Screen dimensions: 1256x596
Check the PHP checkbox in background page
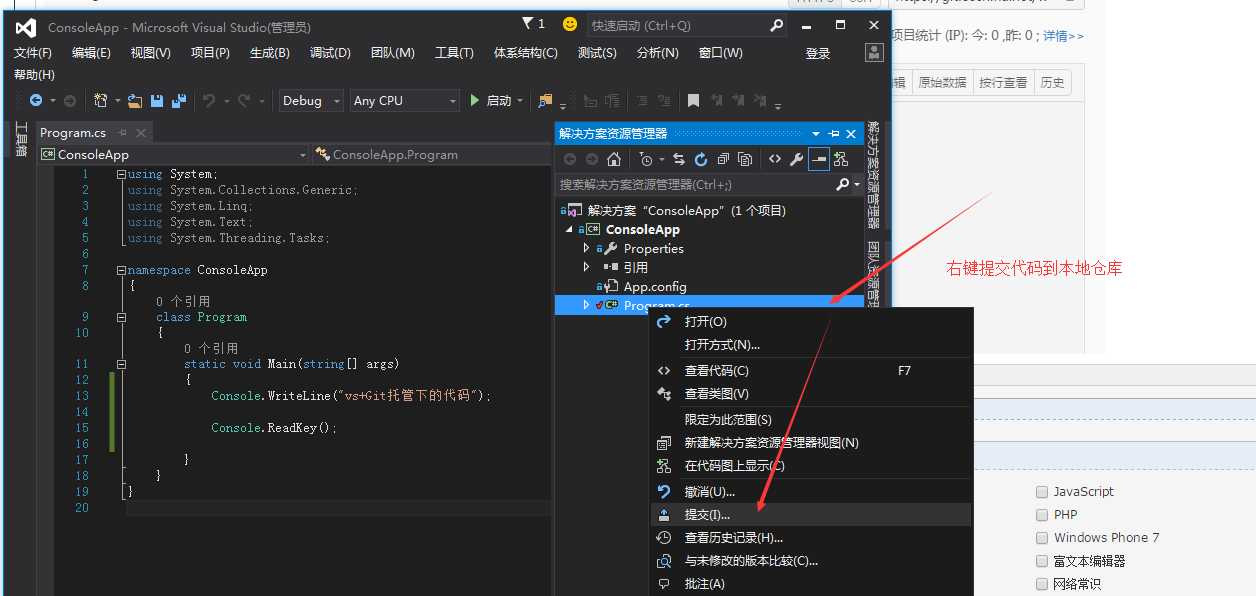click(1042, 514)
